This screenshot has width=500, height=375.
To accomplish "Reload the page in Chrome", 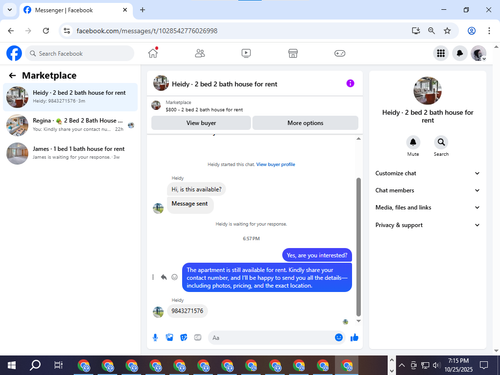I will point(46,31).
